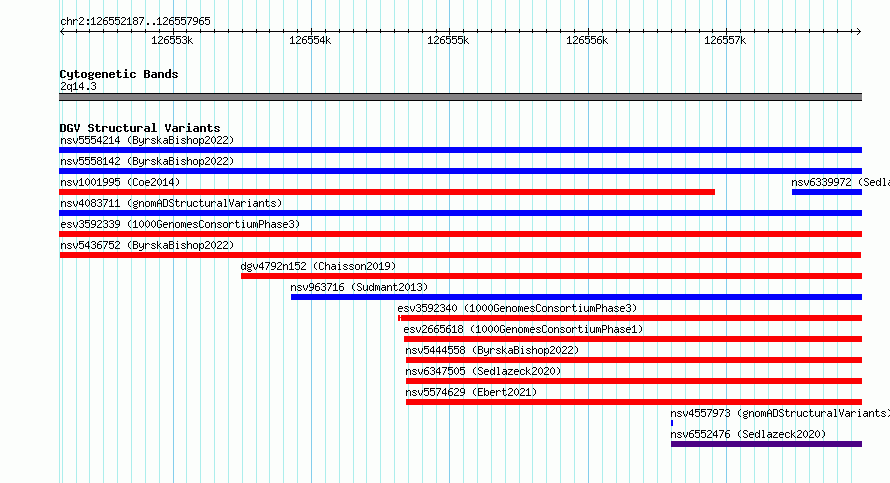Click the chr2:126552187..126557965 region label
Viewport: 890px width, 483px height.
click(x=135, y=21)
